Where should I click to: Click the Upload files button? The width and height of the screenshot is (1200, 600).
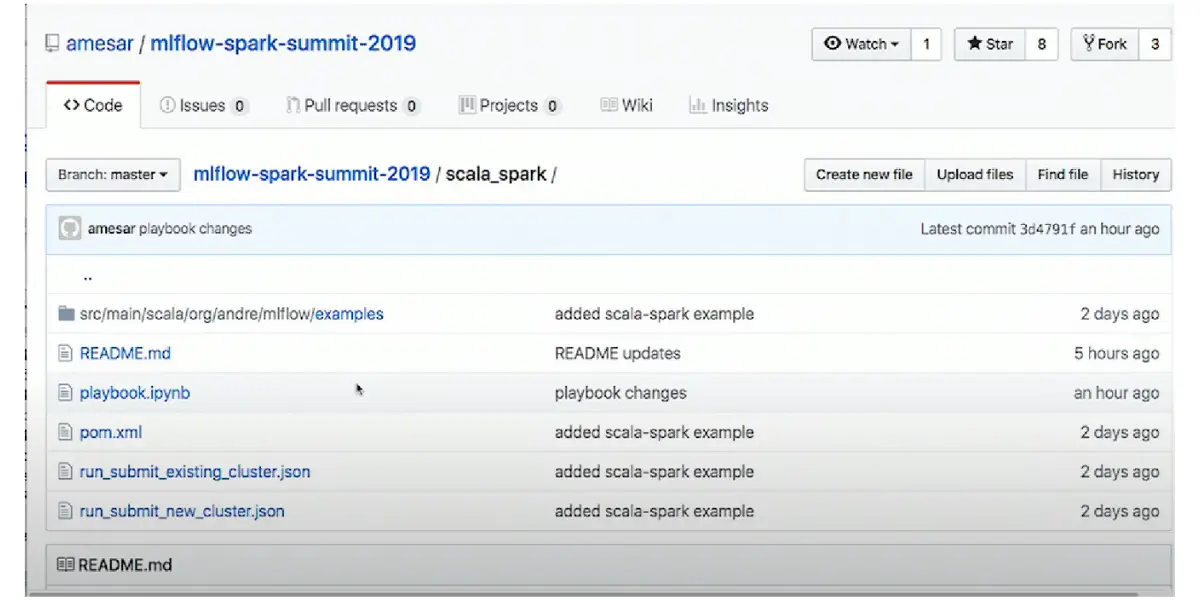974,174
